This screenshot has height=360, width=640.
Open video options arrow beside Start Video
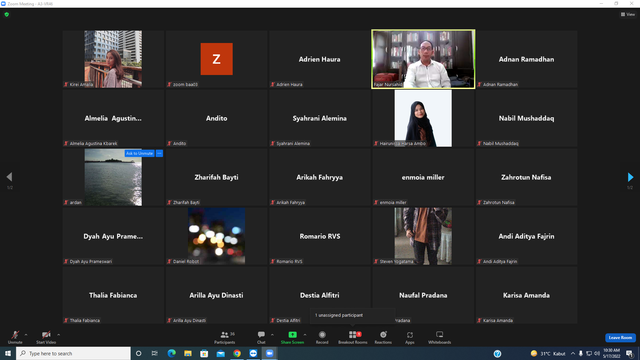[59, 335]
